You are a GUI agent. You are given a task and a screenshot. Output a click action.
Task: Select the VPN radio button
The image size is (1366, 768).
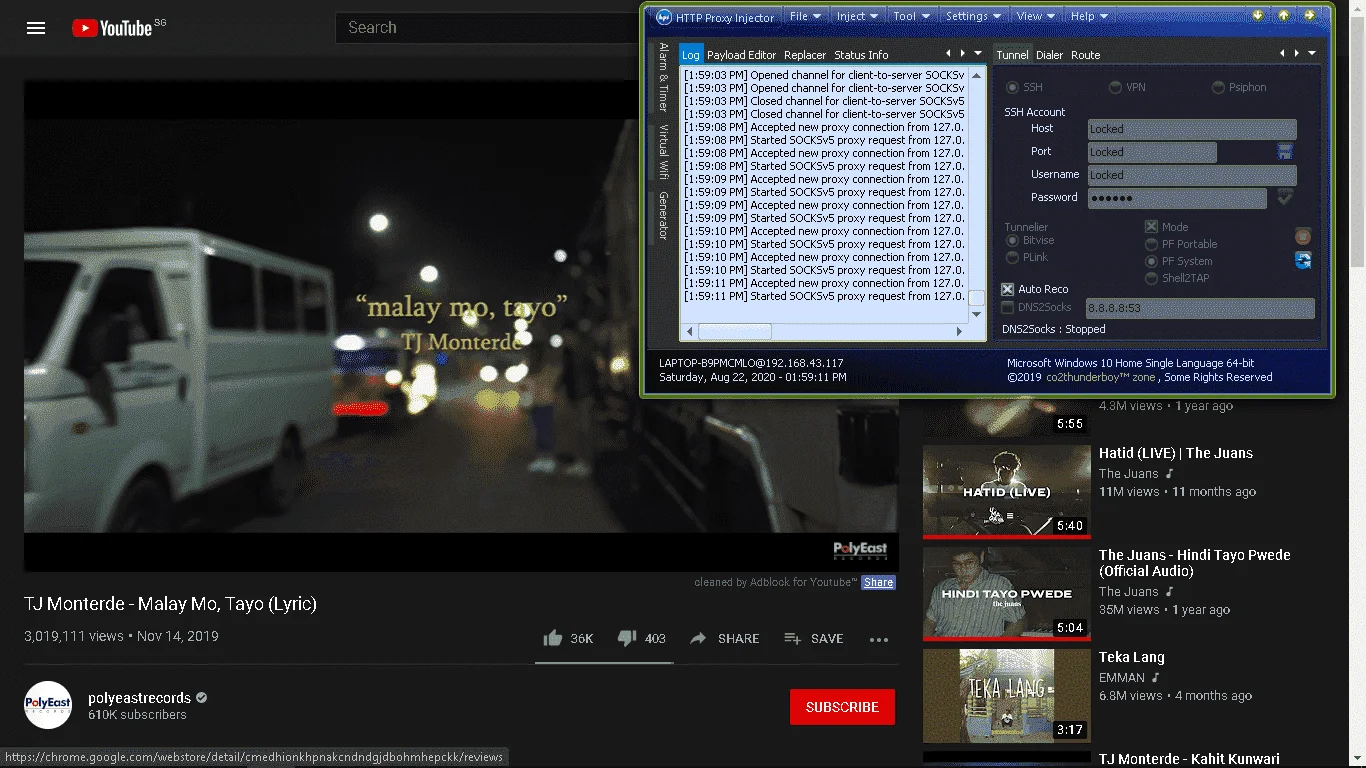point(1115,88)
